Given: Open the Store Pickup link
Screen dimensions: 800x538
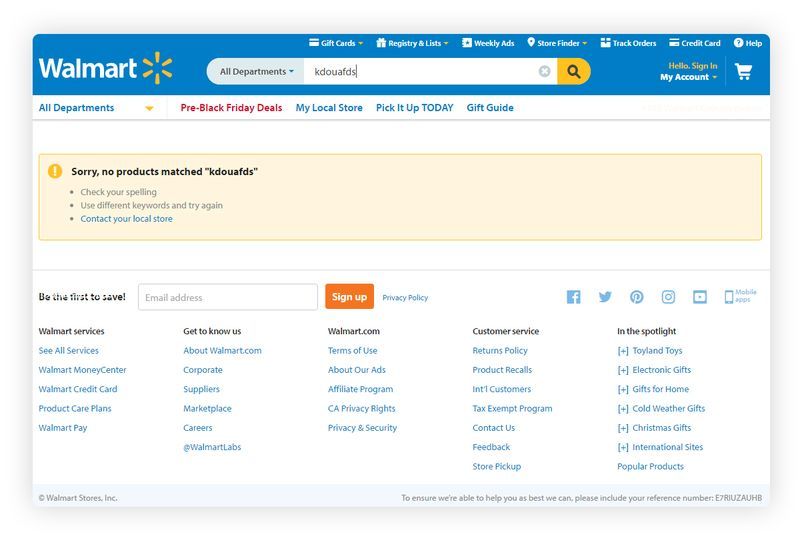Looking at the screenshot, I should coord(496,467).
